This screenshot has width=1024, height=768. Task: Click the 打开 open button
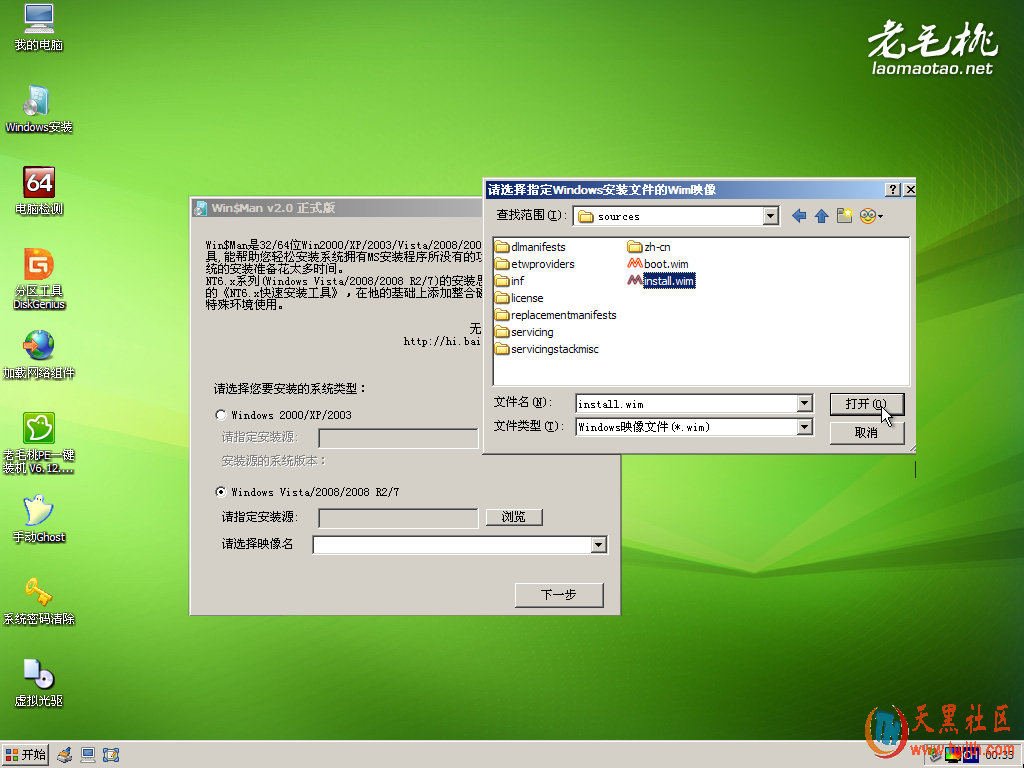click(866, 404)
